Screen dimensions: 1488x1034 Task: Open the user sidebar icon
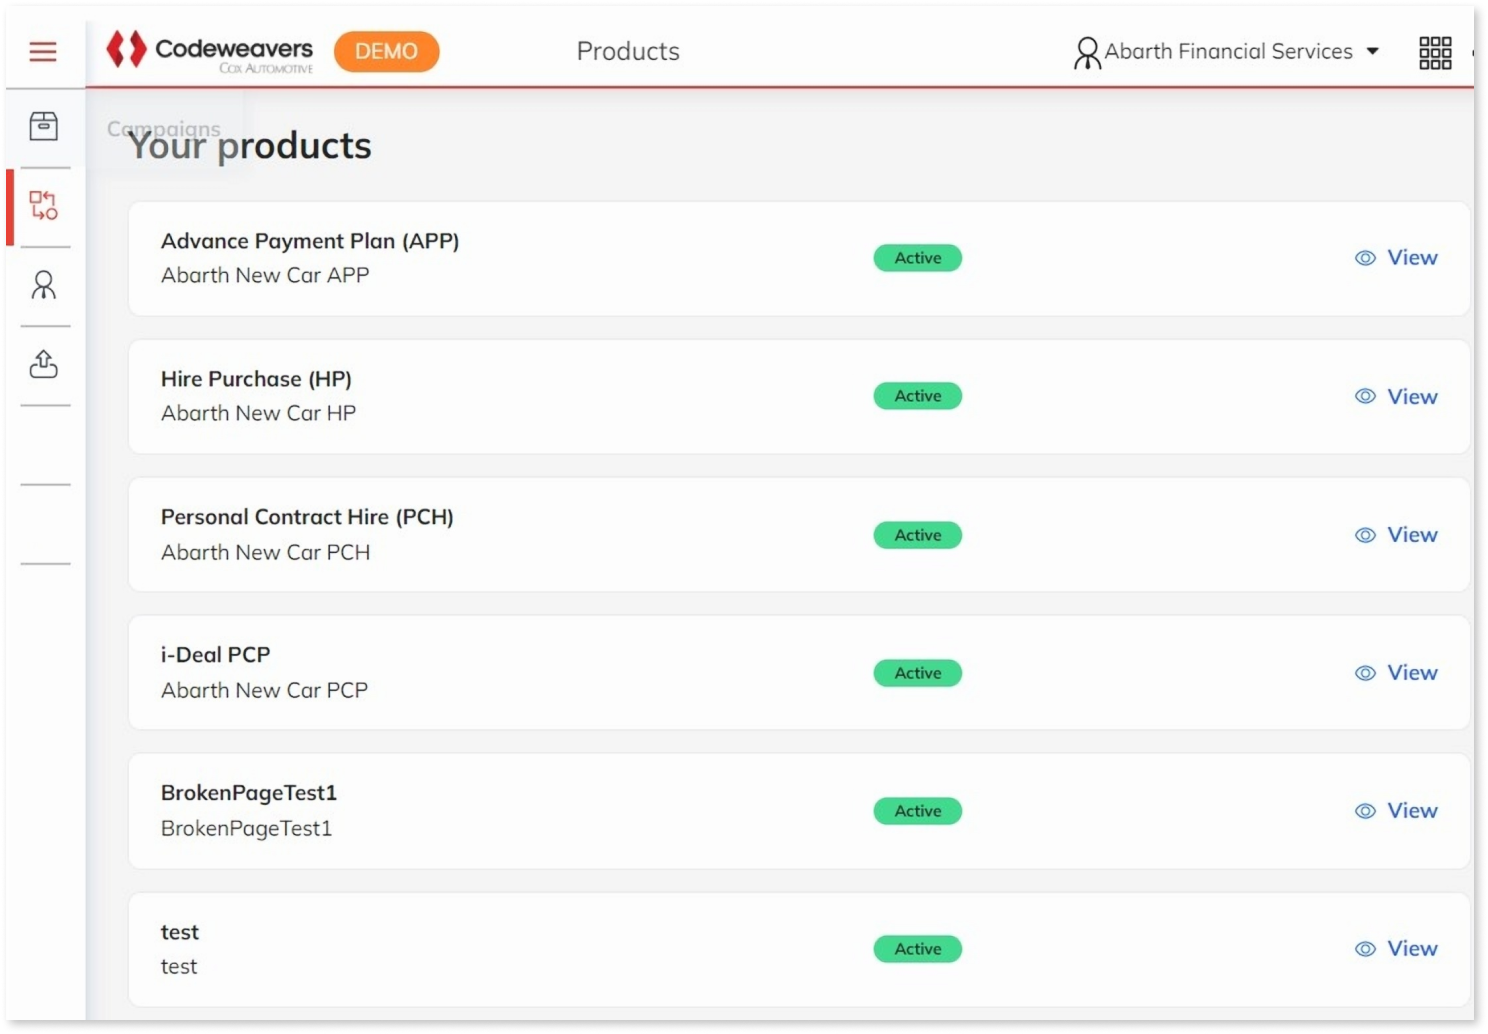pos(43,285)
